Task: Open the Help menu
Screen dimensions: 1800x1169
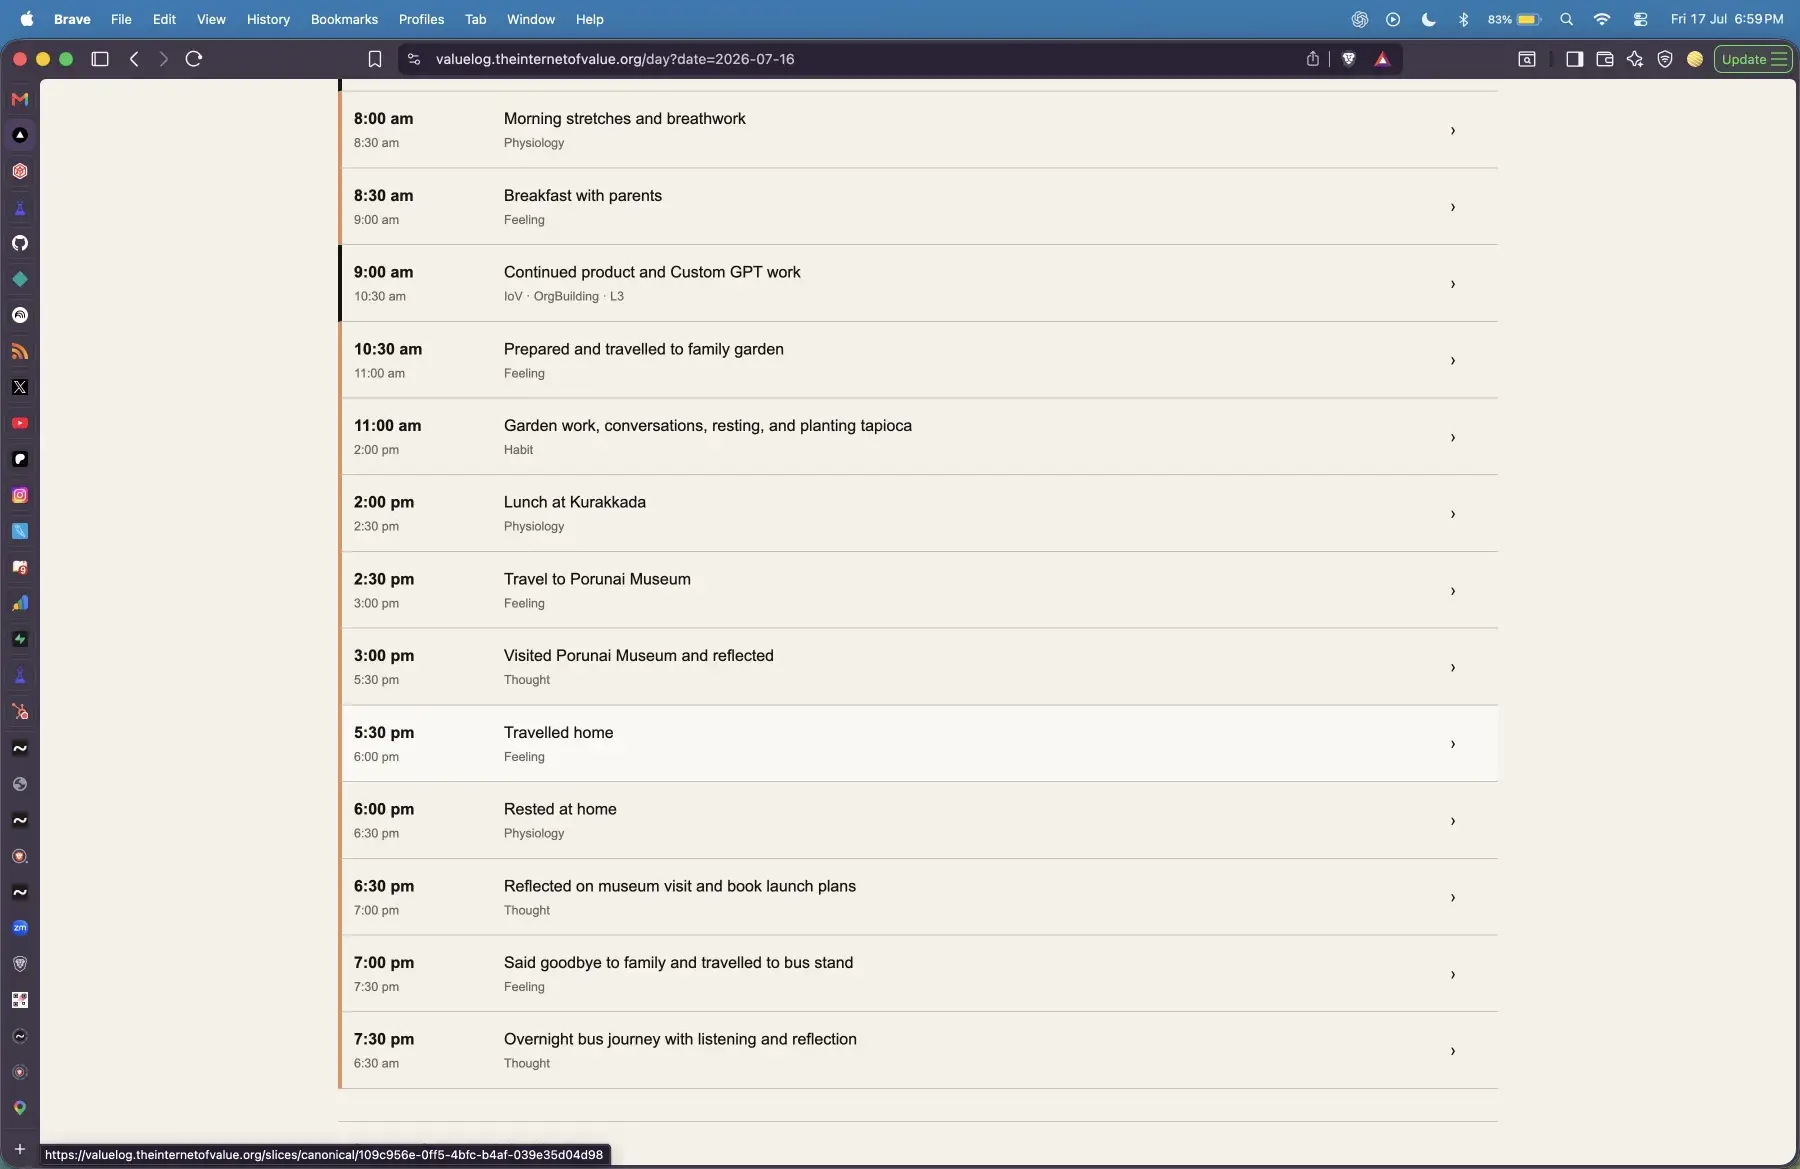Action: pyautogui.click(x=589, y=19)
